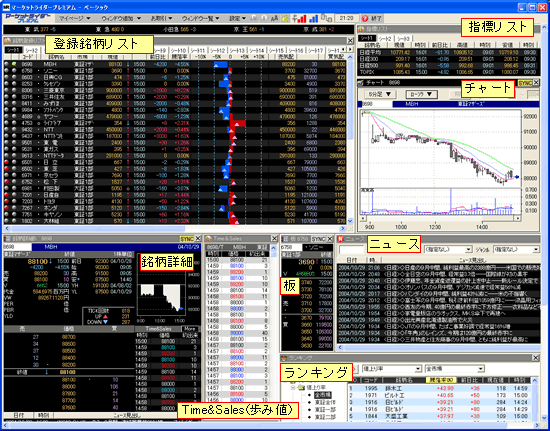The image size is (550, 431).
Task: Click the ranking panel title icon
Action: coord(284,358)
